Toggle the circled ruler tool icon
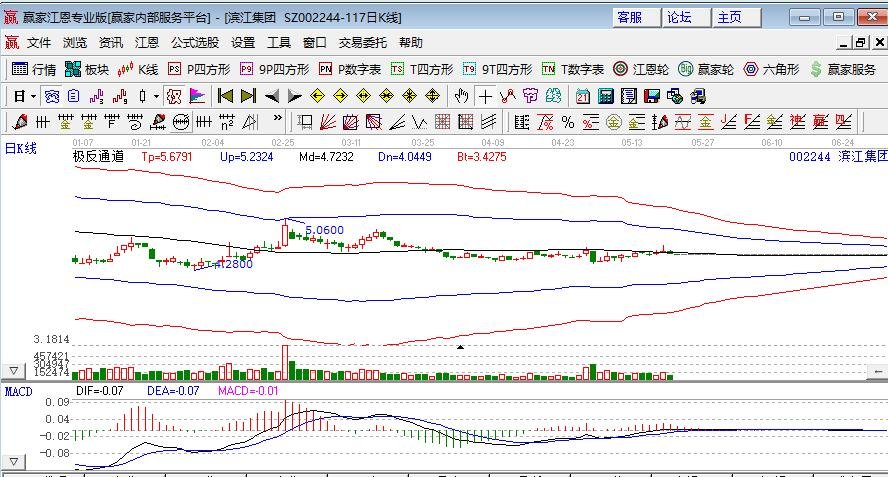Screen dimensions: 888x477 coord(181,122)
